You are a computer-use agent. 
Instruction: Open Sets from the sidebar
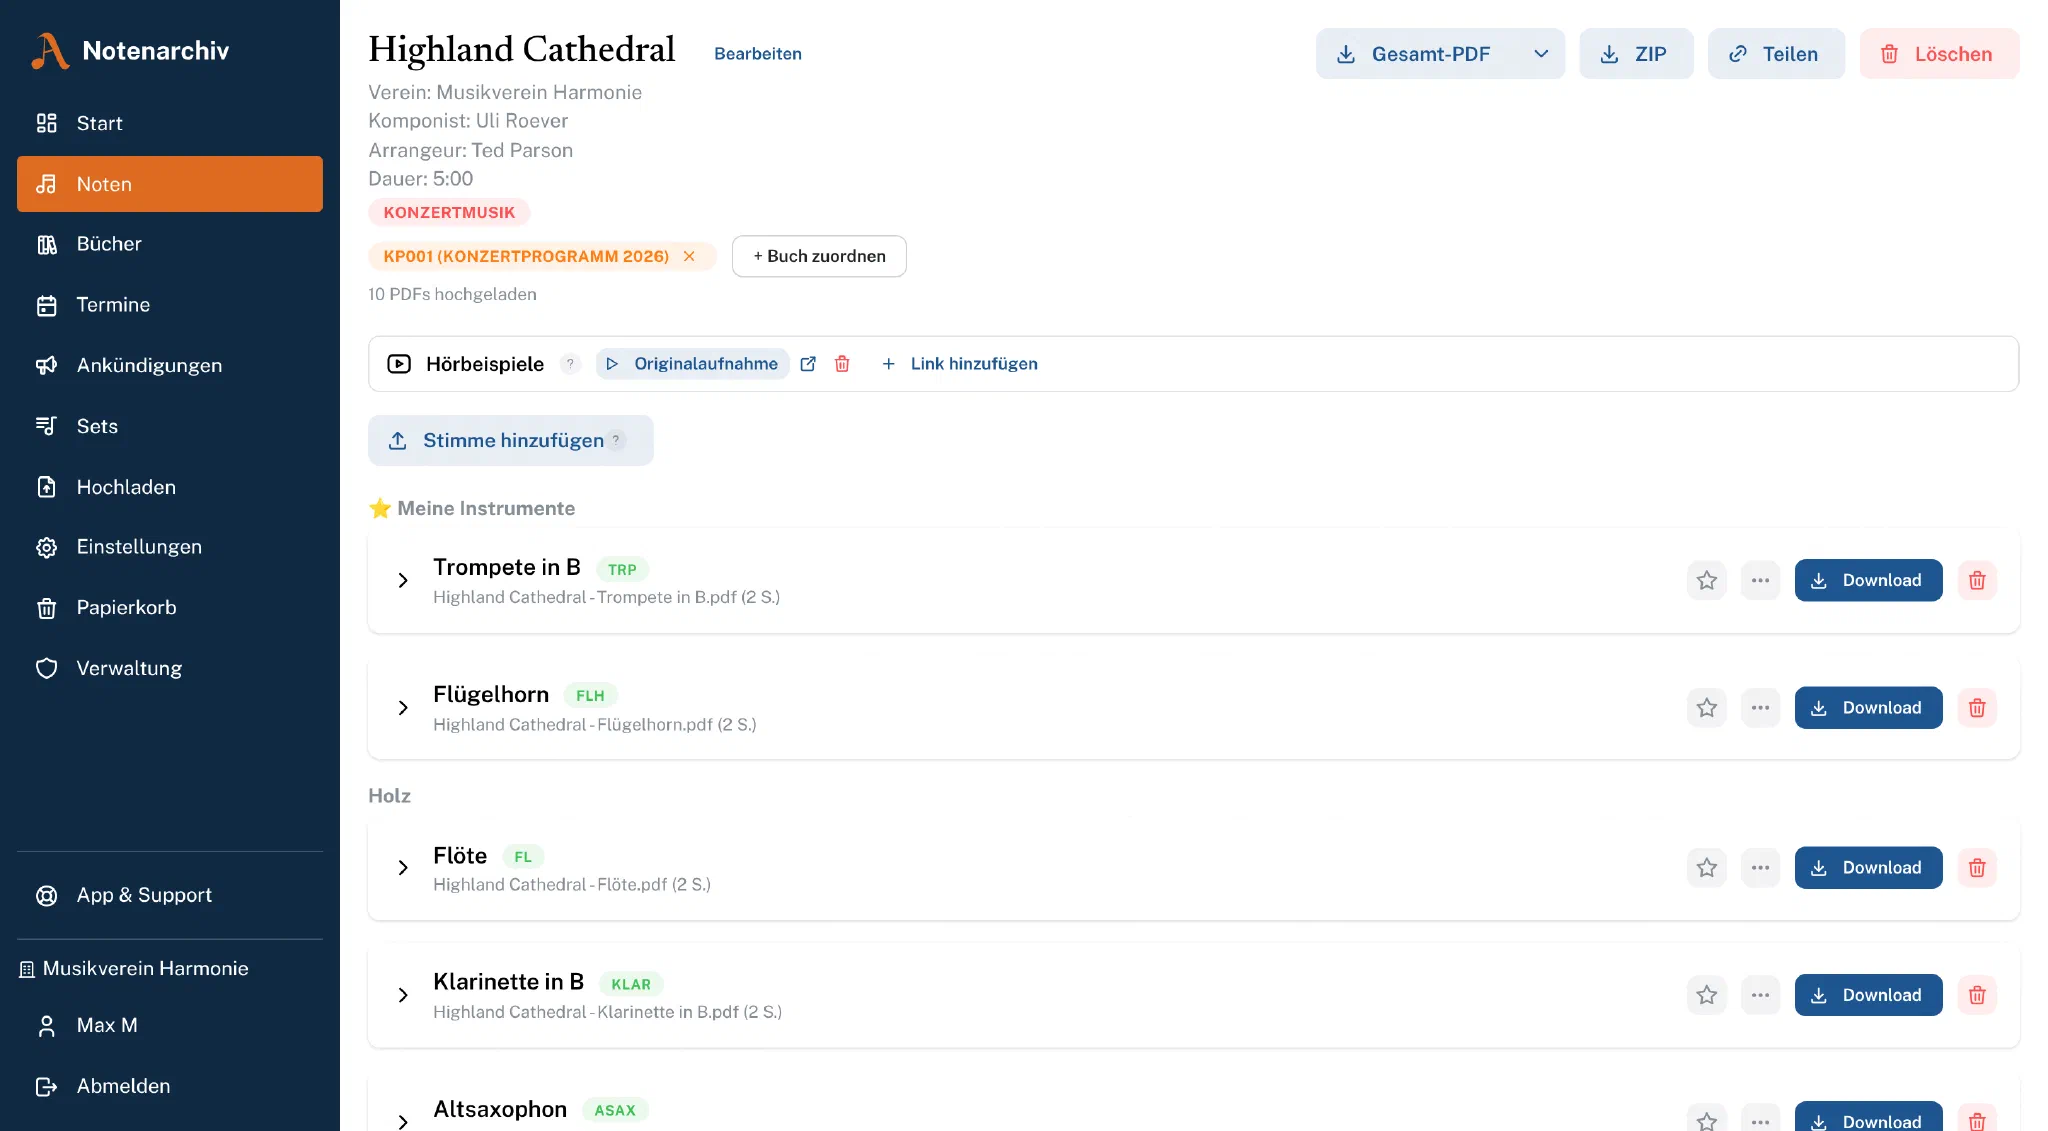point(170,426)
